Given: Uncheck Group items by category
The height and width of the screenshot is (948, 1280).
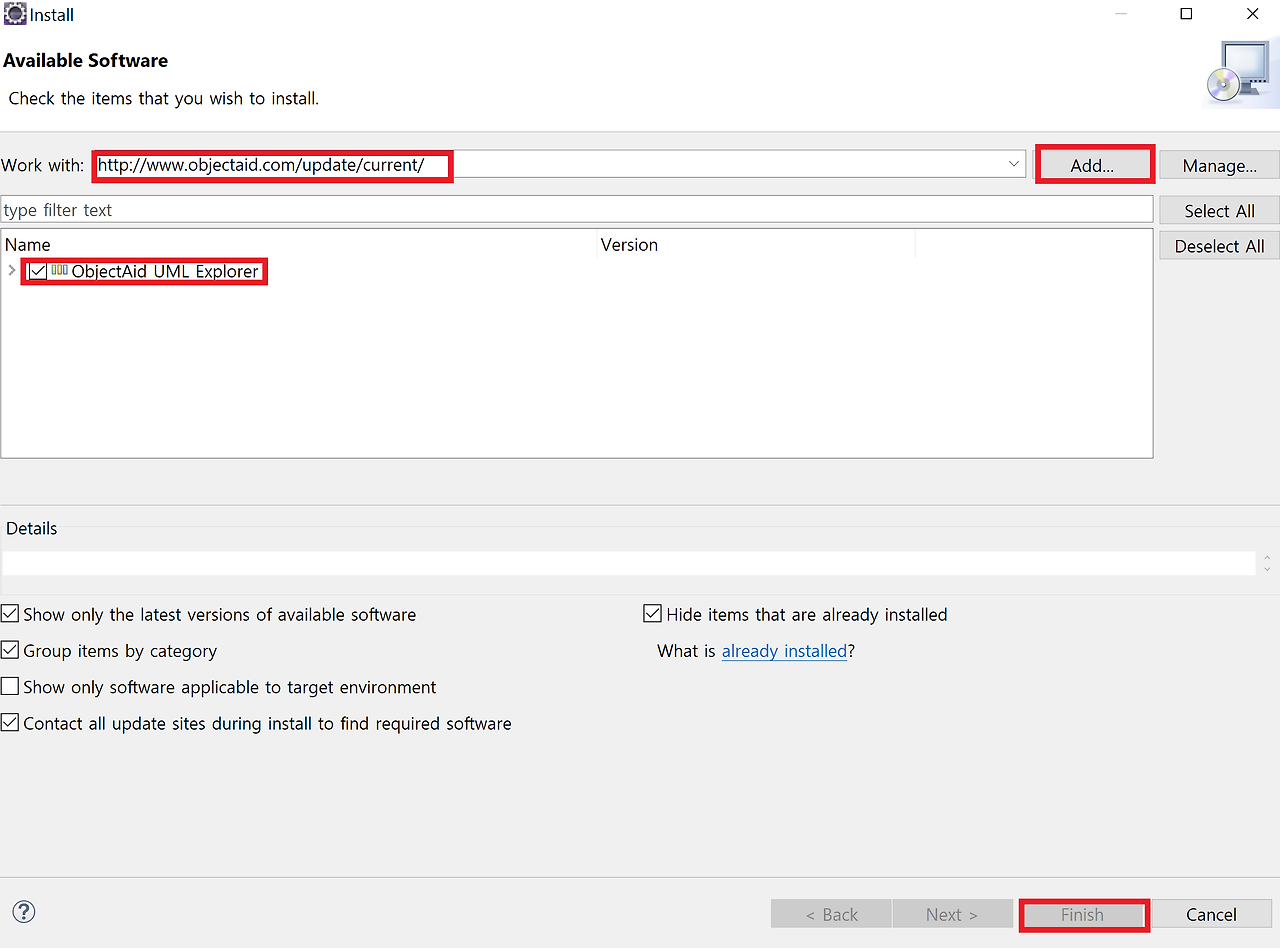Looking at the screenshot, I should (x=10, y=650).
